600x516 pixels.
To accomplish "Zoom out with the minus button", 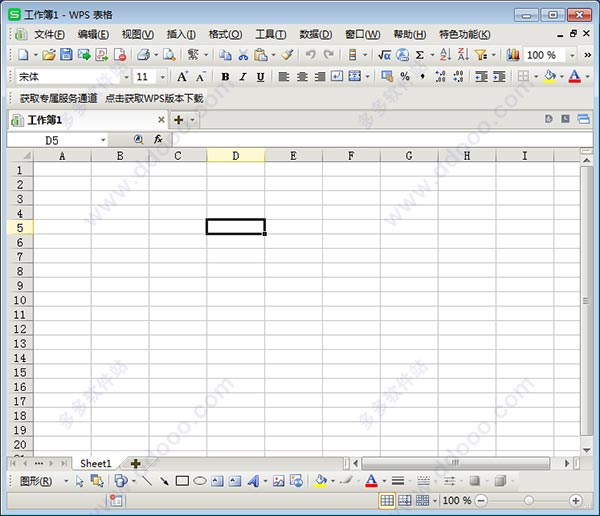I will coord(481,500).
